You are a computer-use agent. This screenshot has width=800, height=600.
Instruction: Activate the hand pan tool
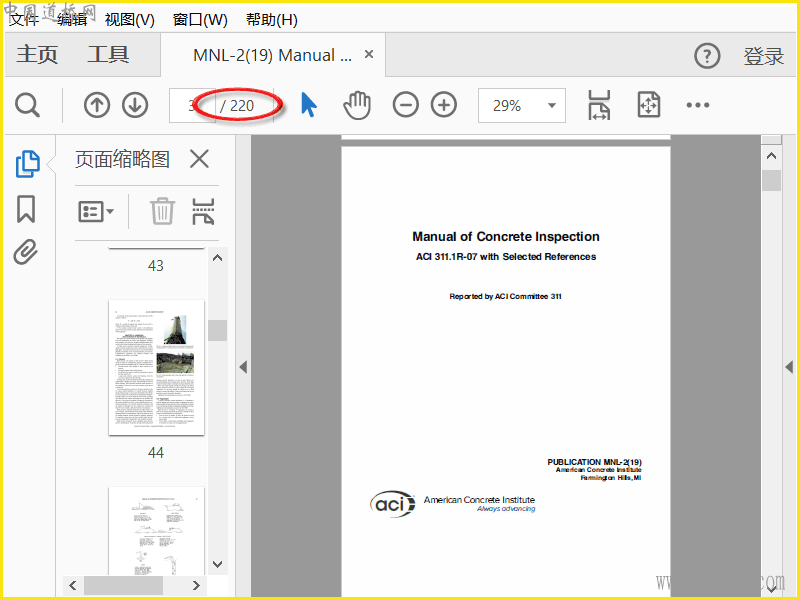coord(357,105)
